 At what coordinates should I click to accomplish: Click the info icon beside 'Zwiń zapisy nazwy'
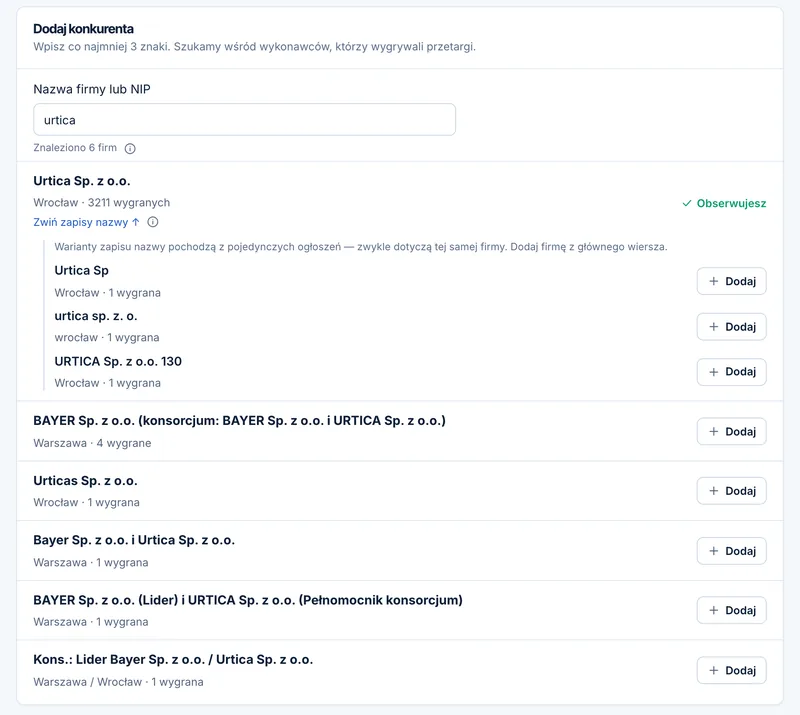coord(153,222)
